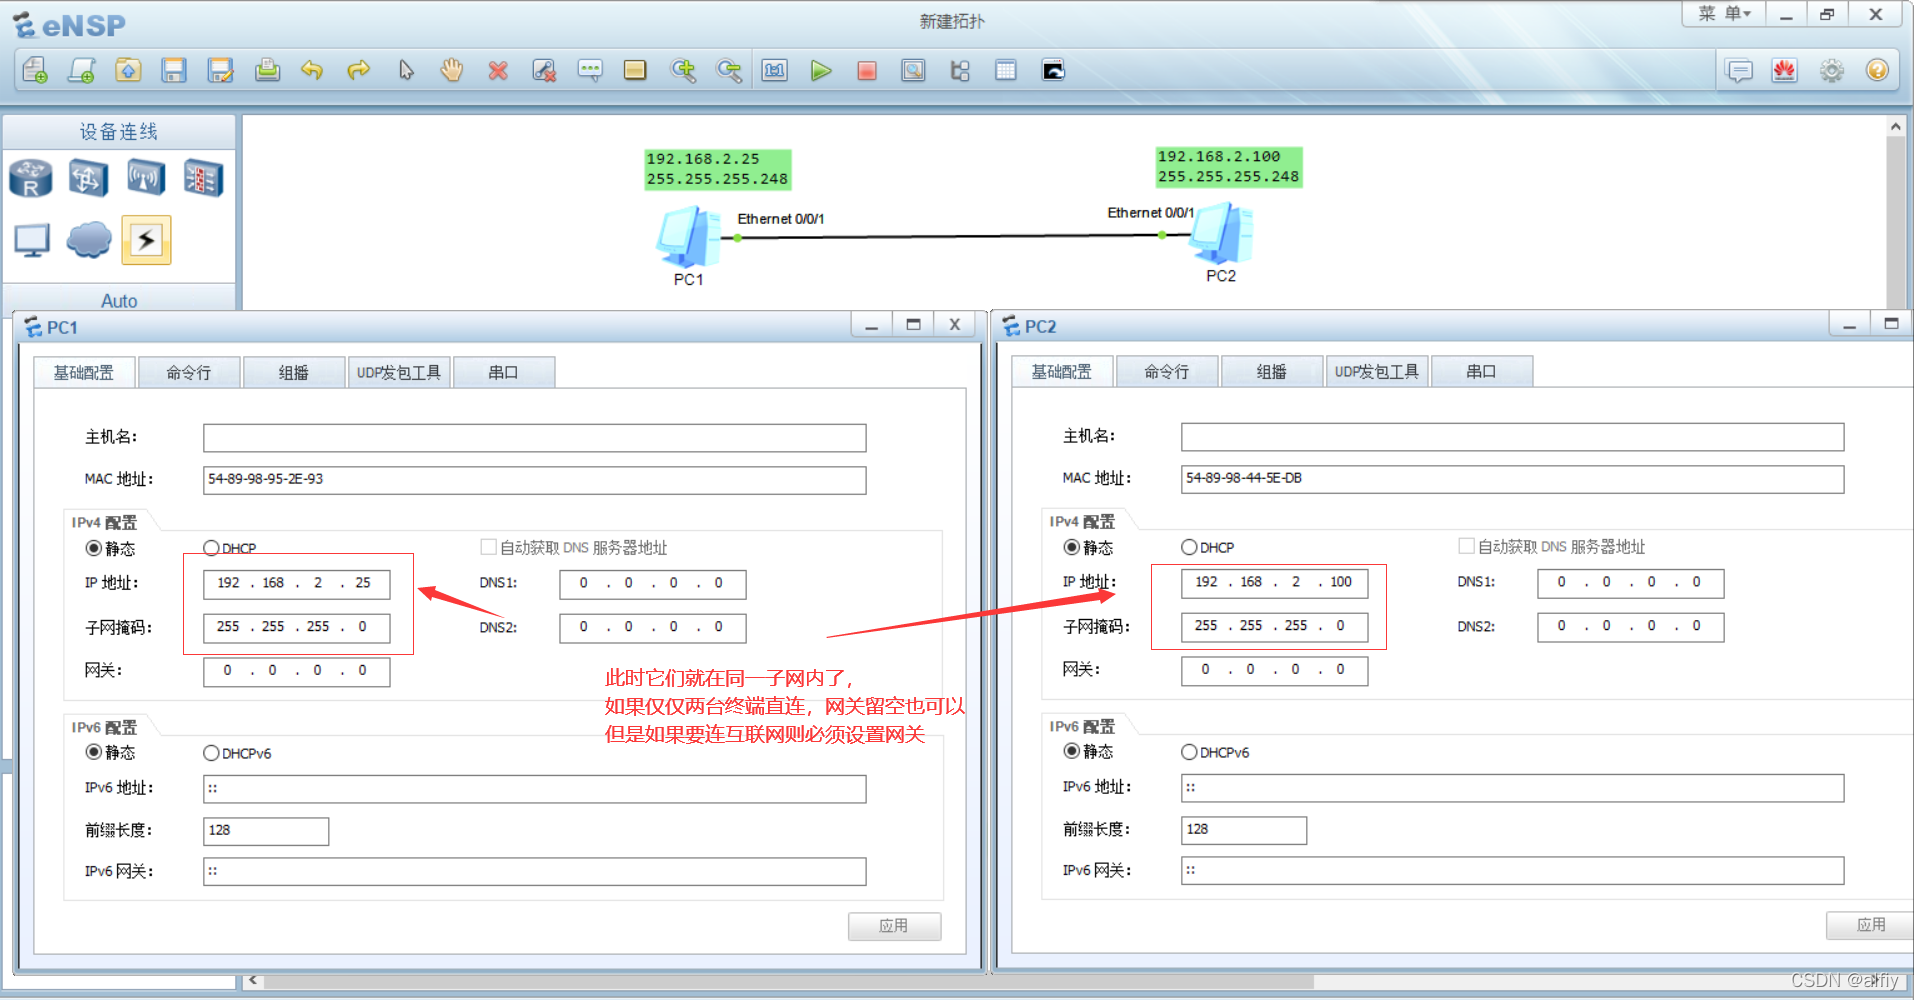Open settings with the gear icon

click(x=1831, y=70)
